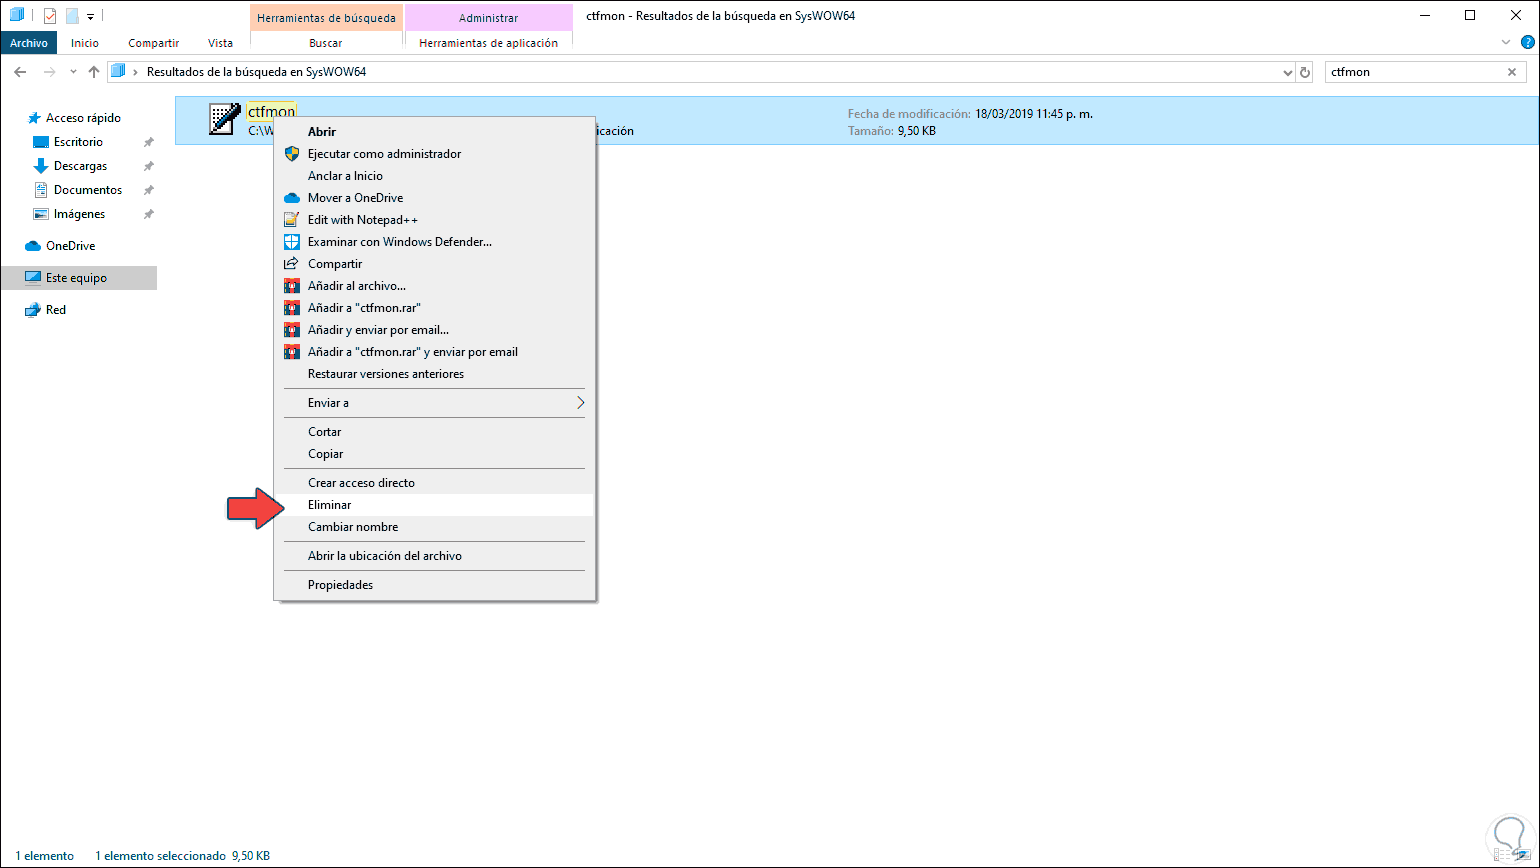Click the OneDrive cloud icon for Mover a OneDrive
Image resolution: width=1540 pixels, height=868 pixels.
(x=291, y=198)
